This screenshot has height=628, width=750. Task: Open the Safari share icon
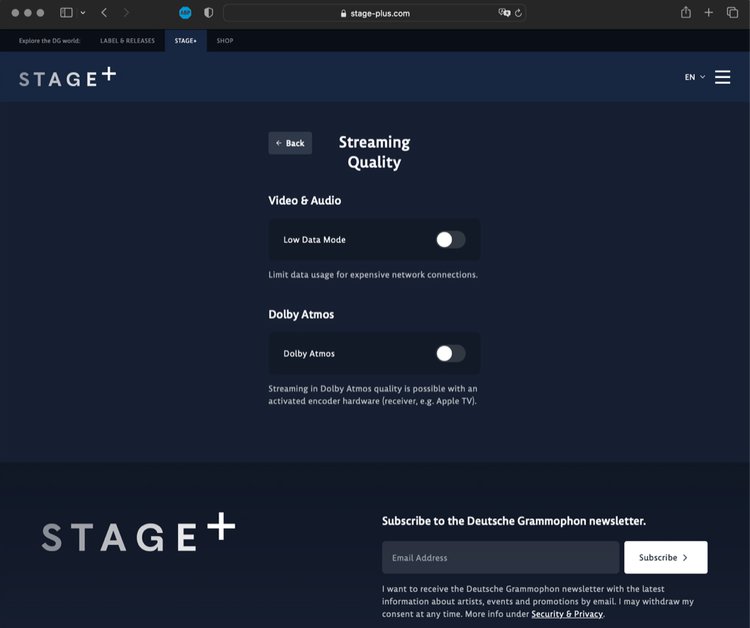(x=686, y=12)
